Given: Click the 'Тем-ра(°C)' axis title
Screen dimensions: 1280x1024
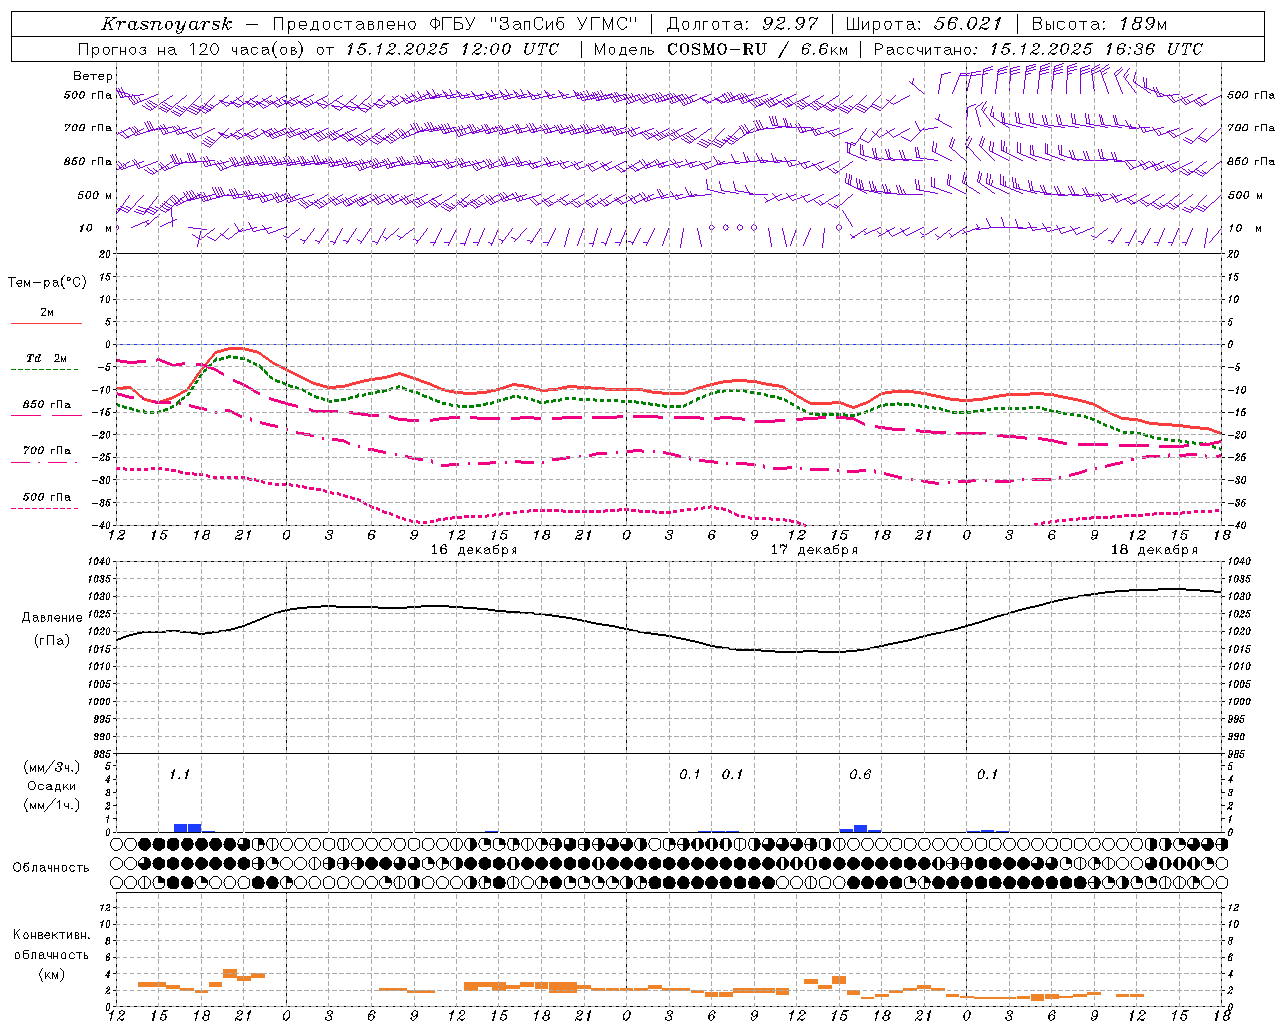Looking at the screenshot, I should (47, 283).
